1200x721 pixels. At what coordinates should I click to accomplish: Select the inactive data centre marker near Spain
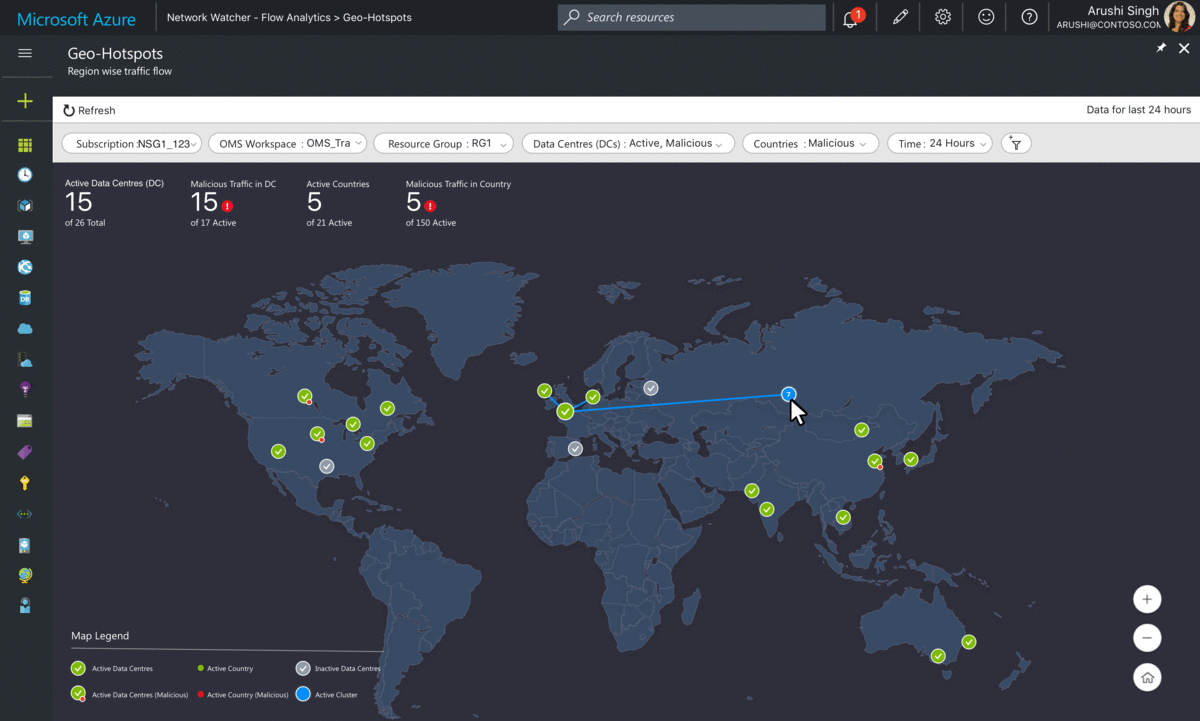coord(575,449)
